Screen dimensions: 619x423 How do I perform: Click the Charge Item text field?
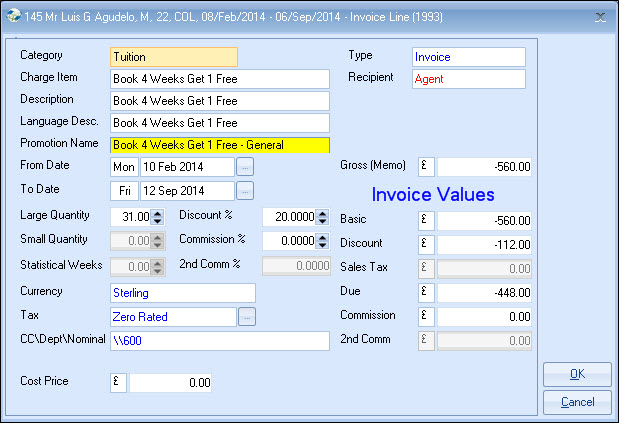coord(219,79)
